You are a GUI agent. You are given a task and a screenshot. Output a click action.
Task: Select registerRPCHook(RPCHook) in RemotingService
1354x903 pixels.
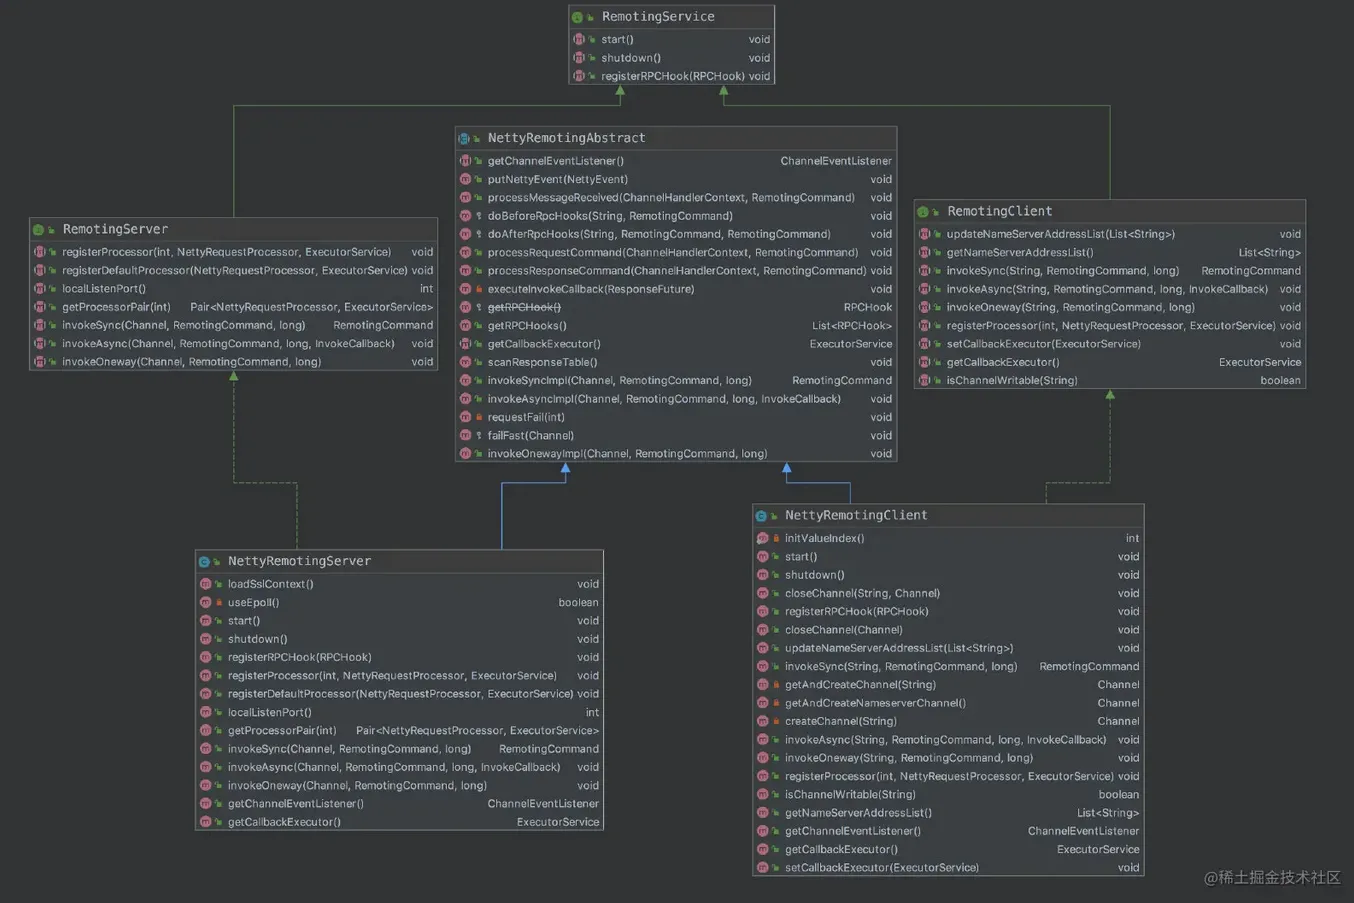pos(672,76)
